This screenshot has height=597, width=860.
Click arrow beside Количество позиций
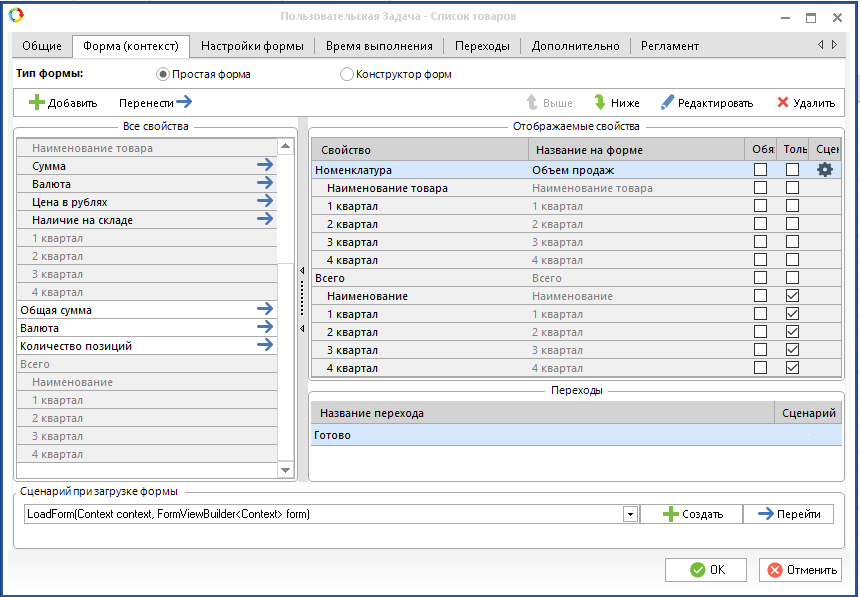pyautogui.click(x=264, y=346)
